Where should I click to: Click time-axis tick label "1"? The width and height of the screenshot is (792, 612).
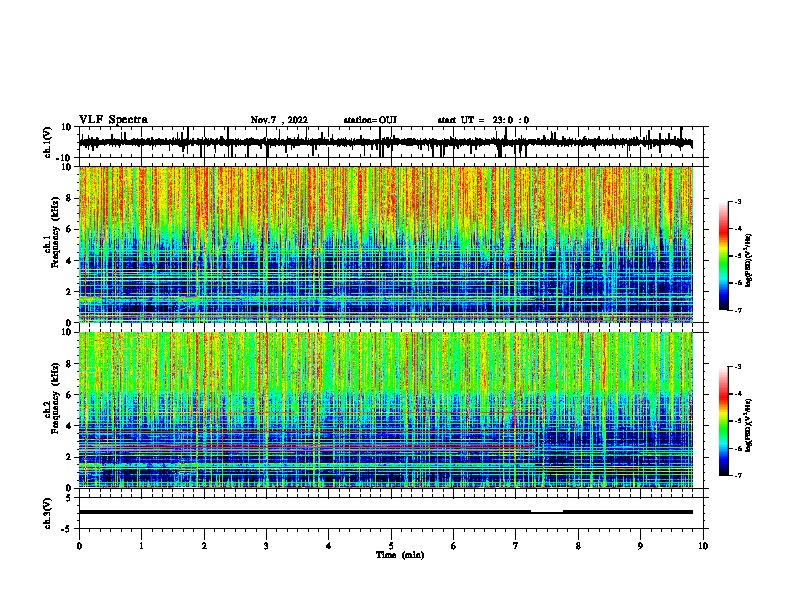coord(141,546)
